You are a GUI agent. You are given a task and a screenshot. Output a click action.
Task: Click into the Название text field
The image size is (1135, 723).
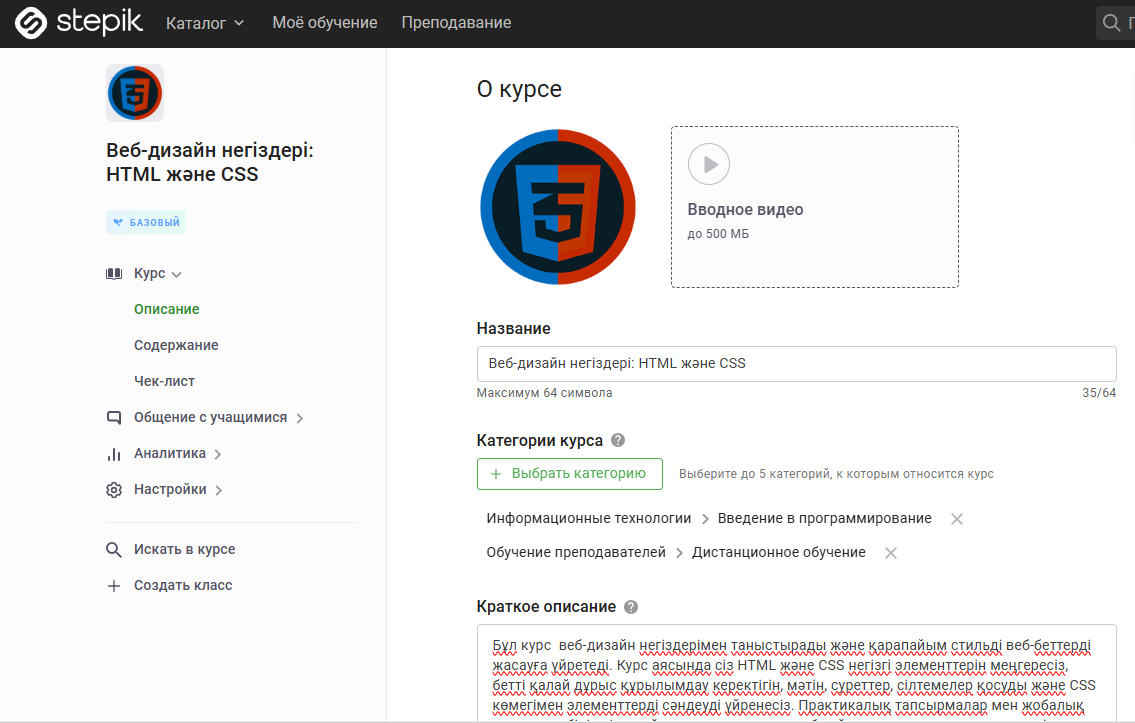(796, 363)
